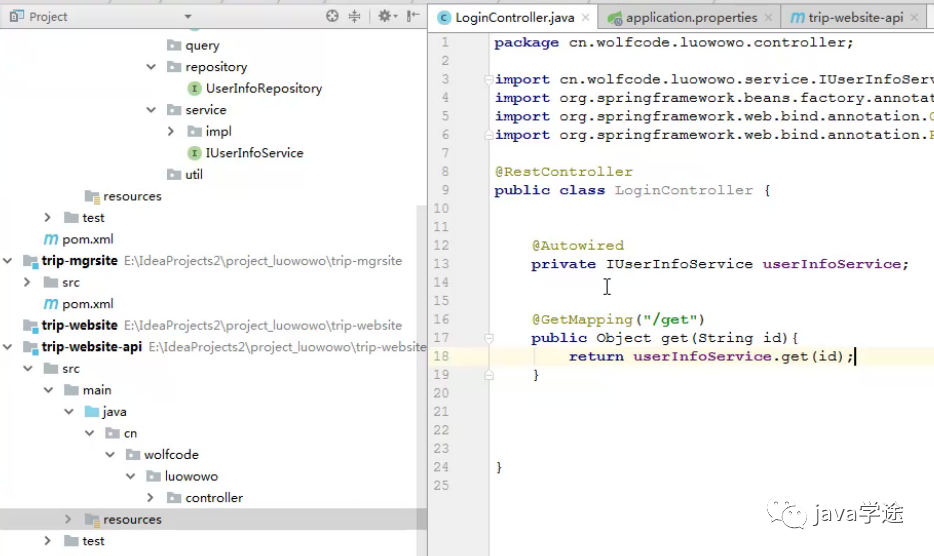Collapse the repository folder
The height and width of the screenshot is (556, 934).
pyautogui.click(x=151, y=67)
